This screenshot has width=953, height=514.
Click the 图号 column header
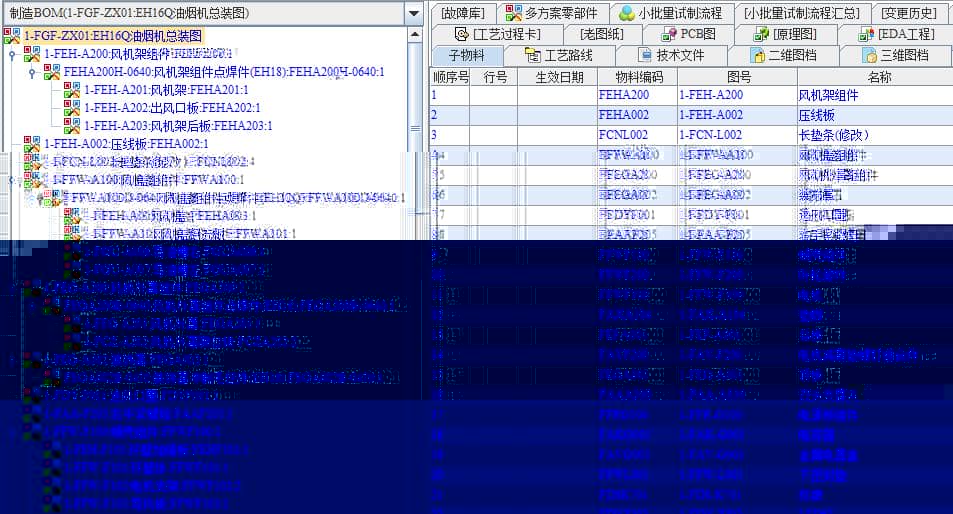738,77
